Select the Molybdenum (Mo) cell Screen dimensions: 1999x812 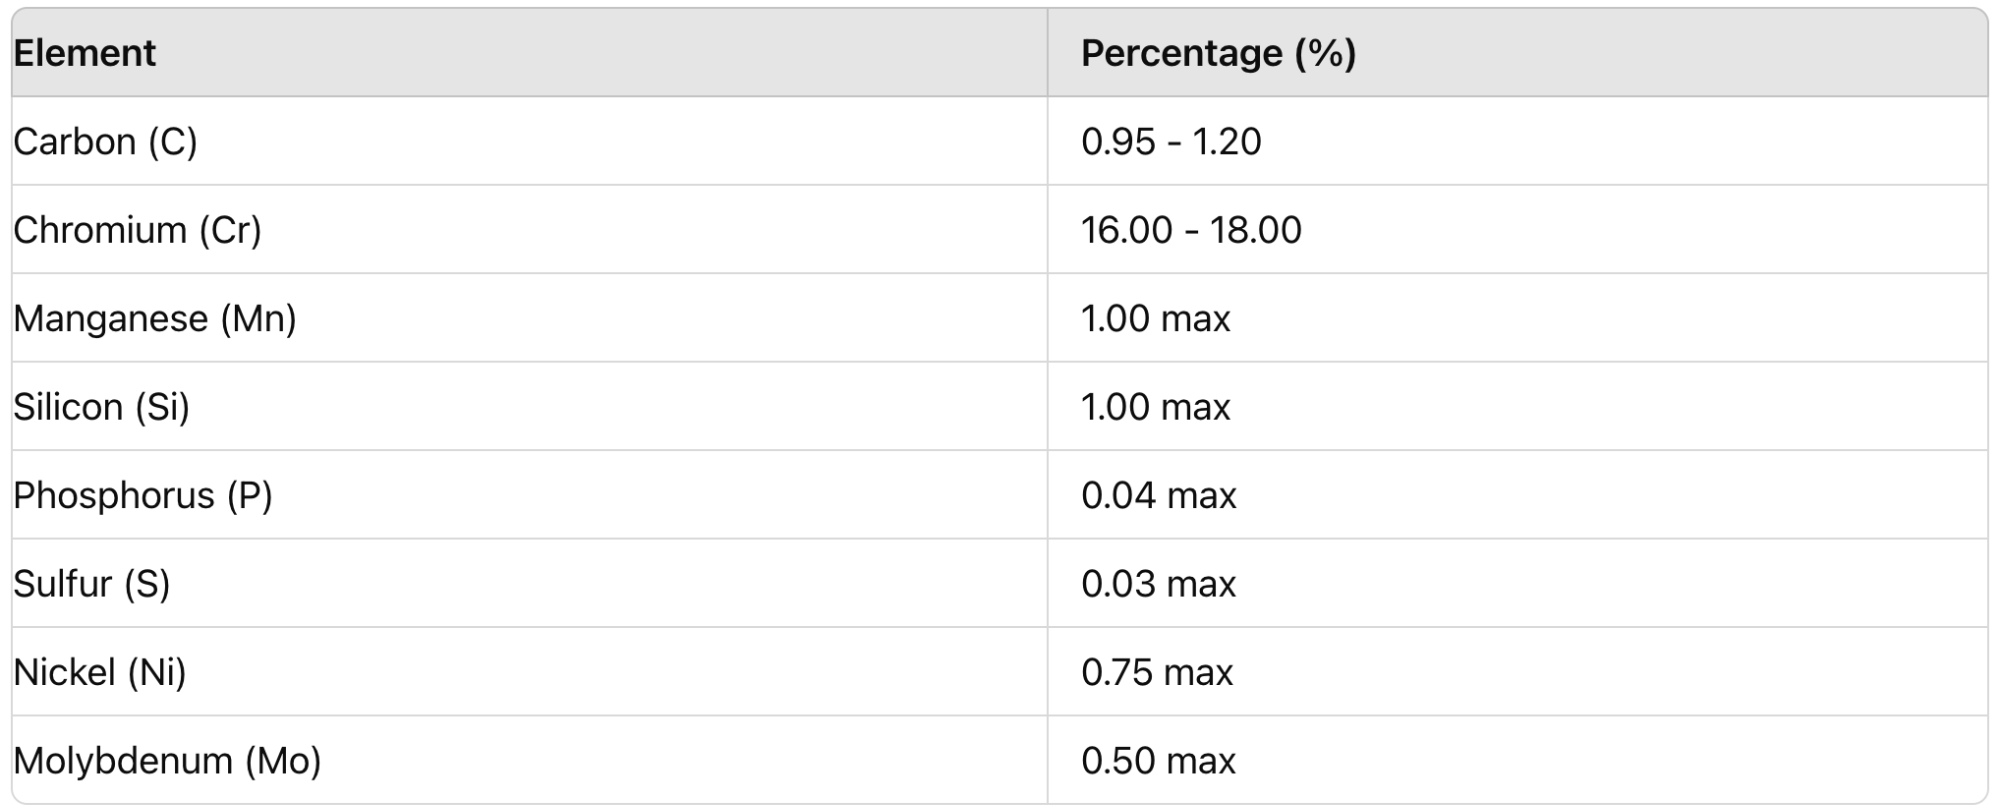pyautogui.click(x=530, y=760)
